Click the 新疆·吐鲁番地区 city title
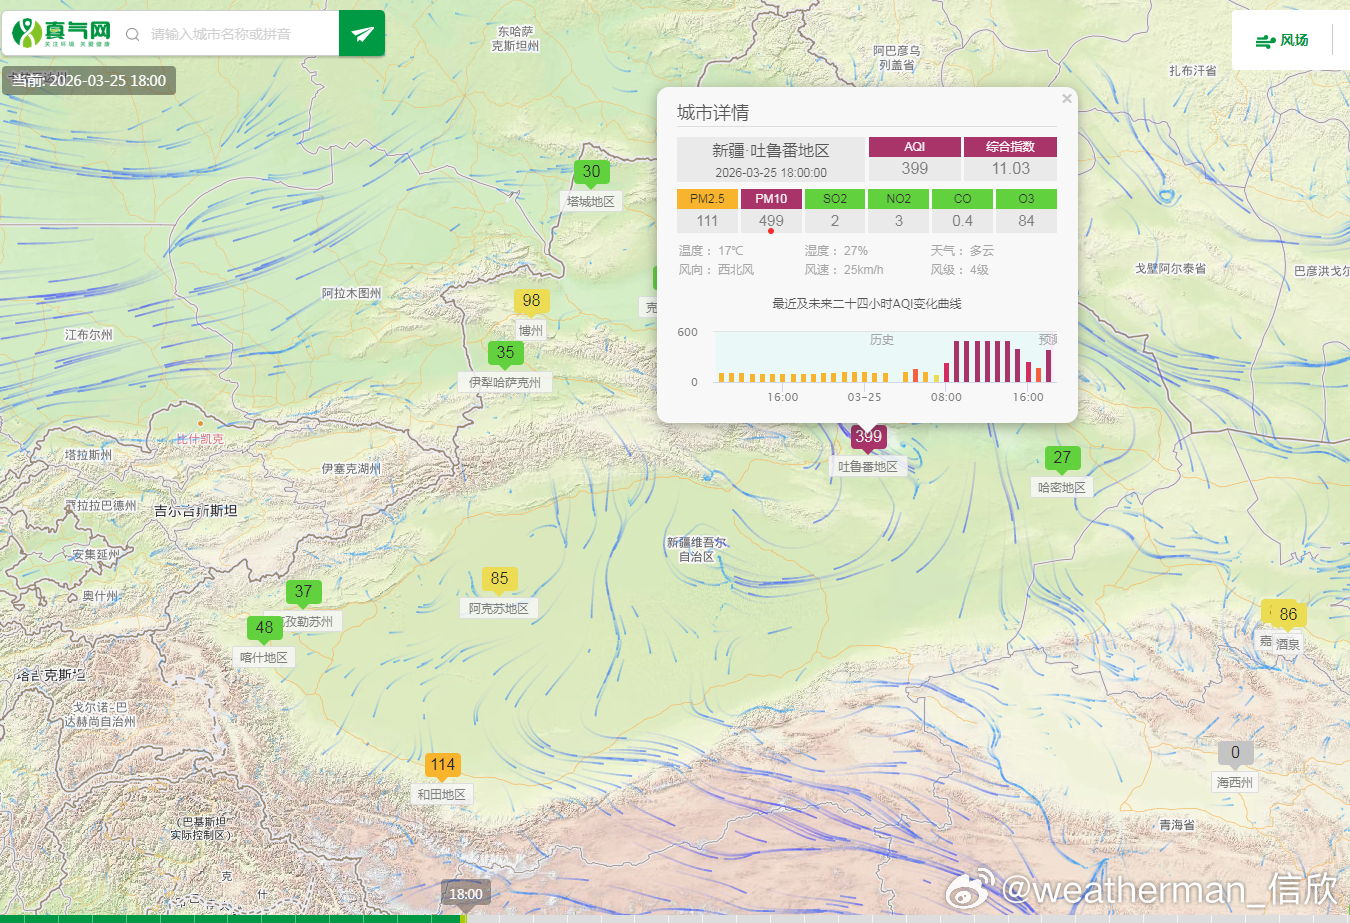 point(771,151)
